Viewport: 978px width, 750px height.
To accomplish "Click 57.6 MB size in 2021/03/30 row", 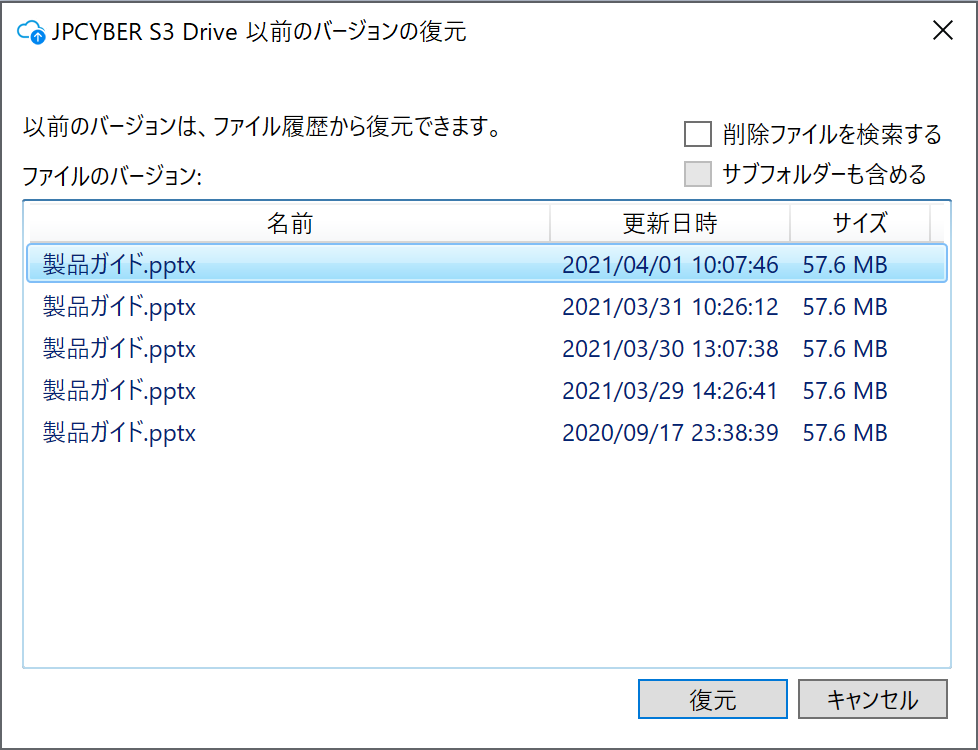I will click(x=845, y=349).
